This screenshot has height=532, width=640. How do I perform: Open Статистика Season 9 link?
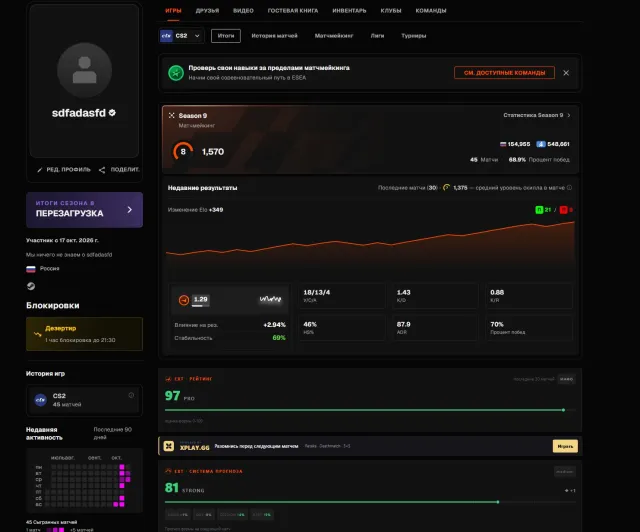533,115
